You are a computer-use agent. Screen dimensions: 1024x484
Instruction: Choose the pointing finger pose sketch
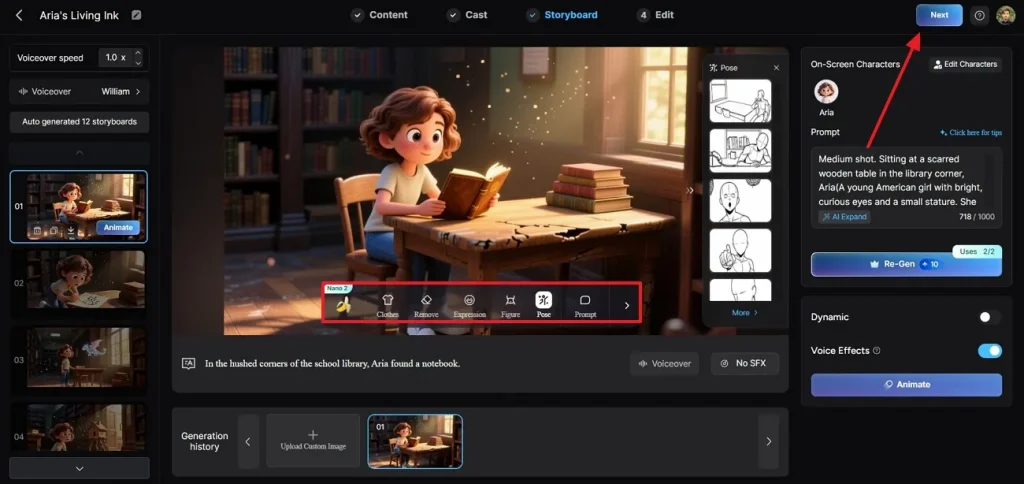[740, 250]
